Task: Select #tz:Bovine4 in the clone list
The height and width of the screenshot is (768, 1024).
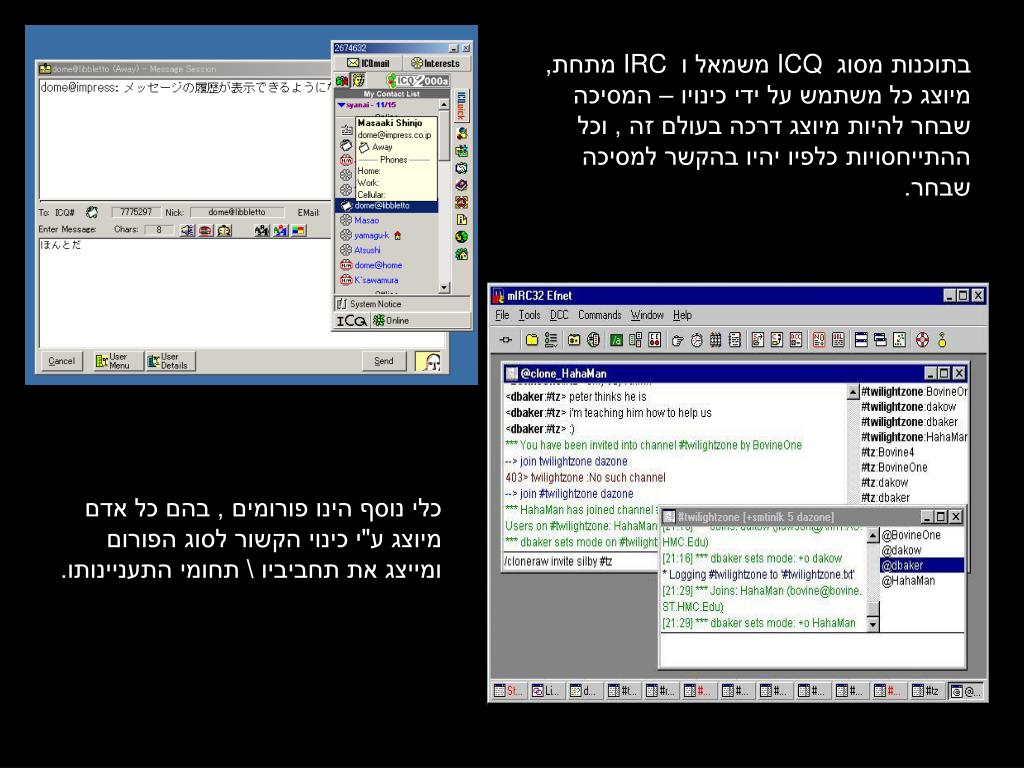Action: point(888,452)
